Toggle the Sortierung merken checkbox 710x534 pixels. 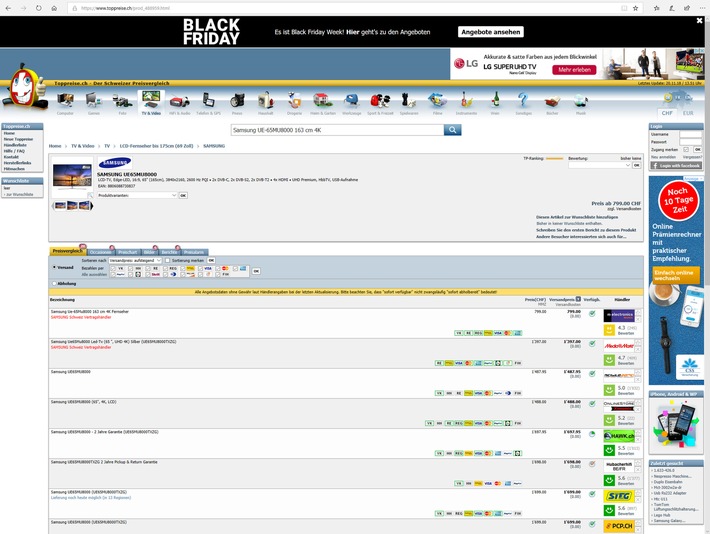(x=167, y=260)
